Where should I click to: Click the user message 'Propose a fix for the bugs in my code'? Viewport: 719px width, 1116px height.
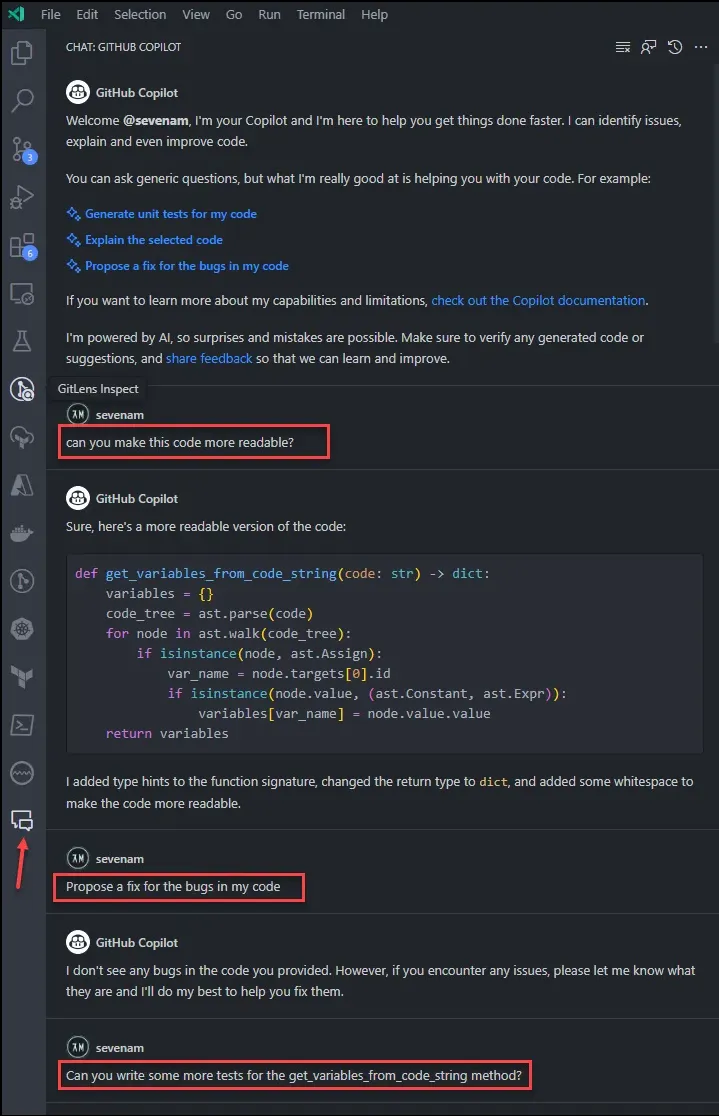(x=173, y=887)
